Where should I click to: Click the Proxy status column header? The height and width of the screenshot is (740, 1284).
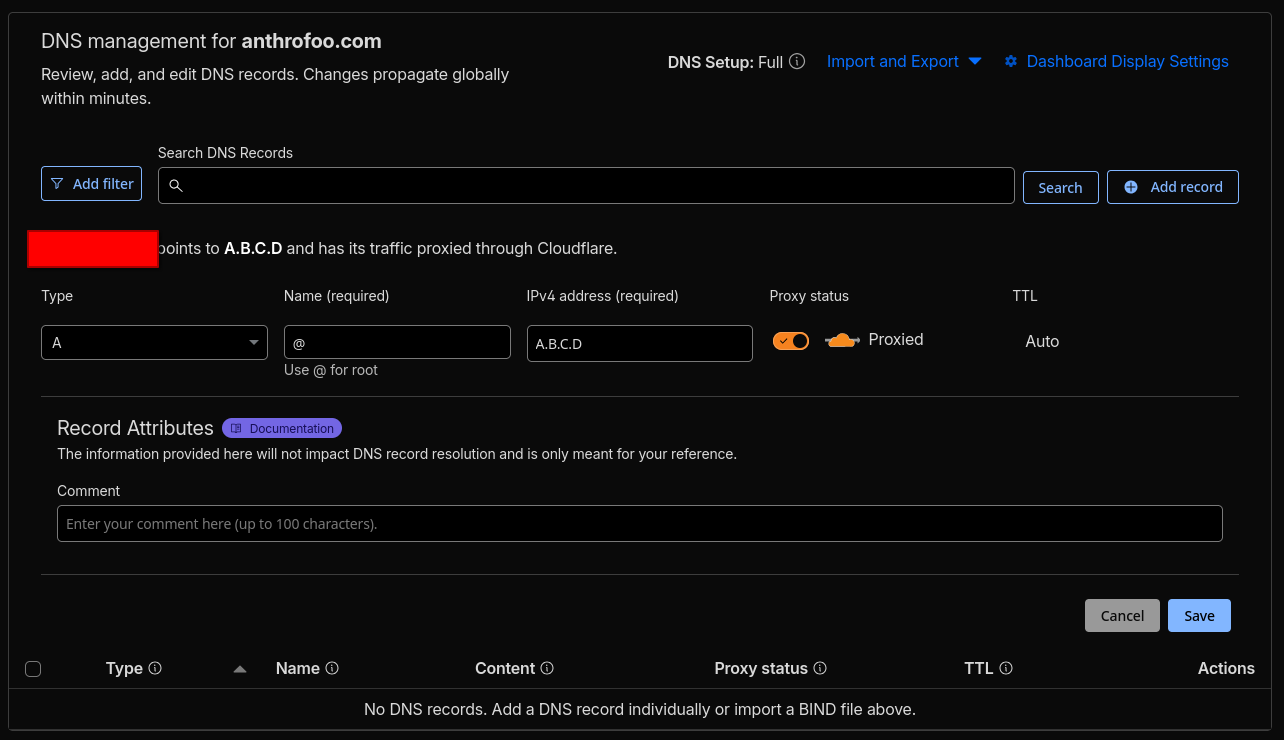(x=761, y=668)
